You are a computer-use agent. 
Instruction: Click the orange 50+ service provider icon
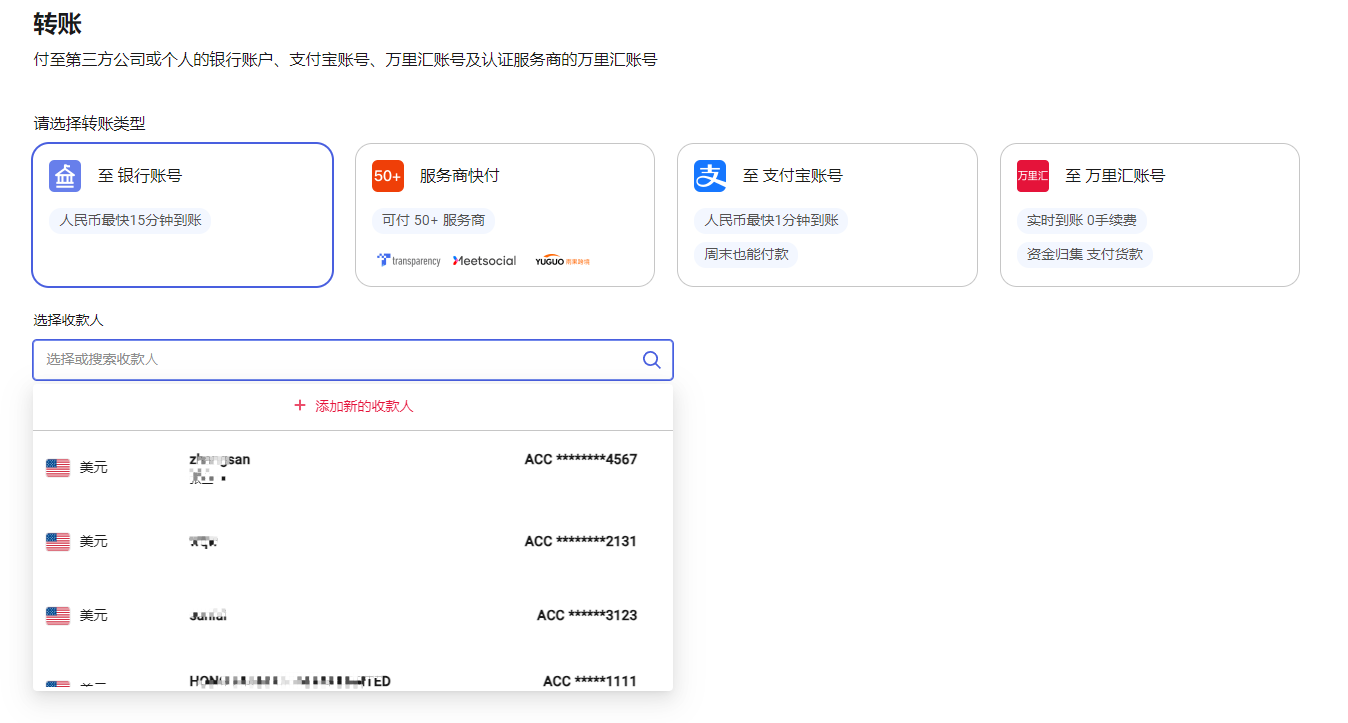click(x=388, y=176)
